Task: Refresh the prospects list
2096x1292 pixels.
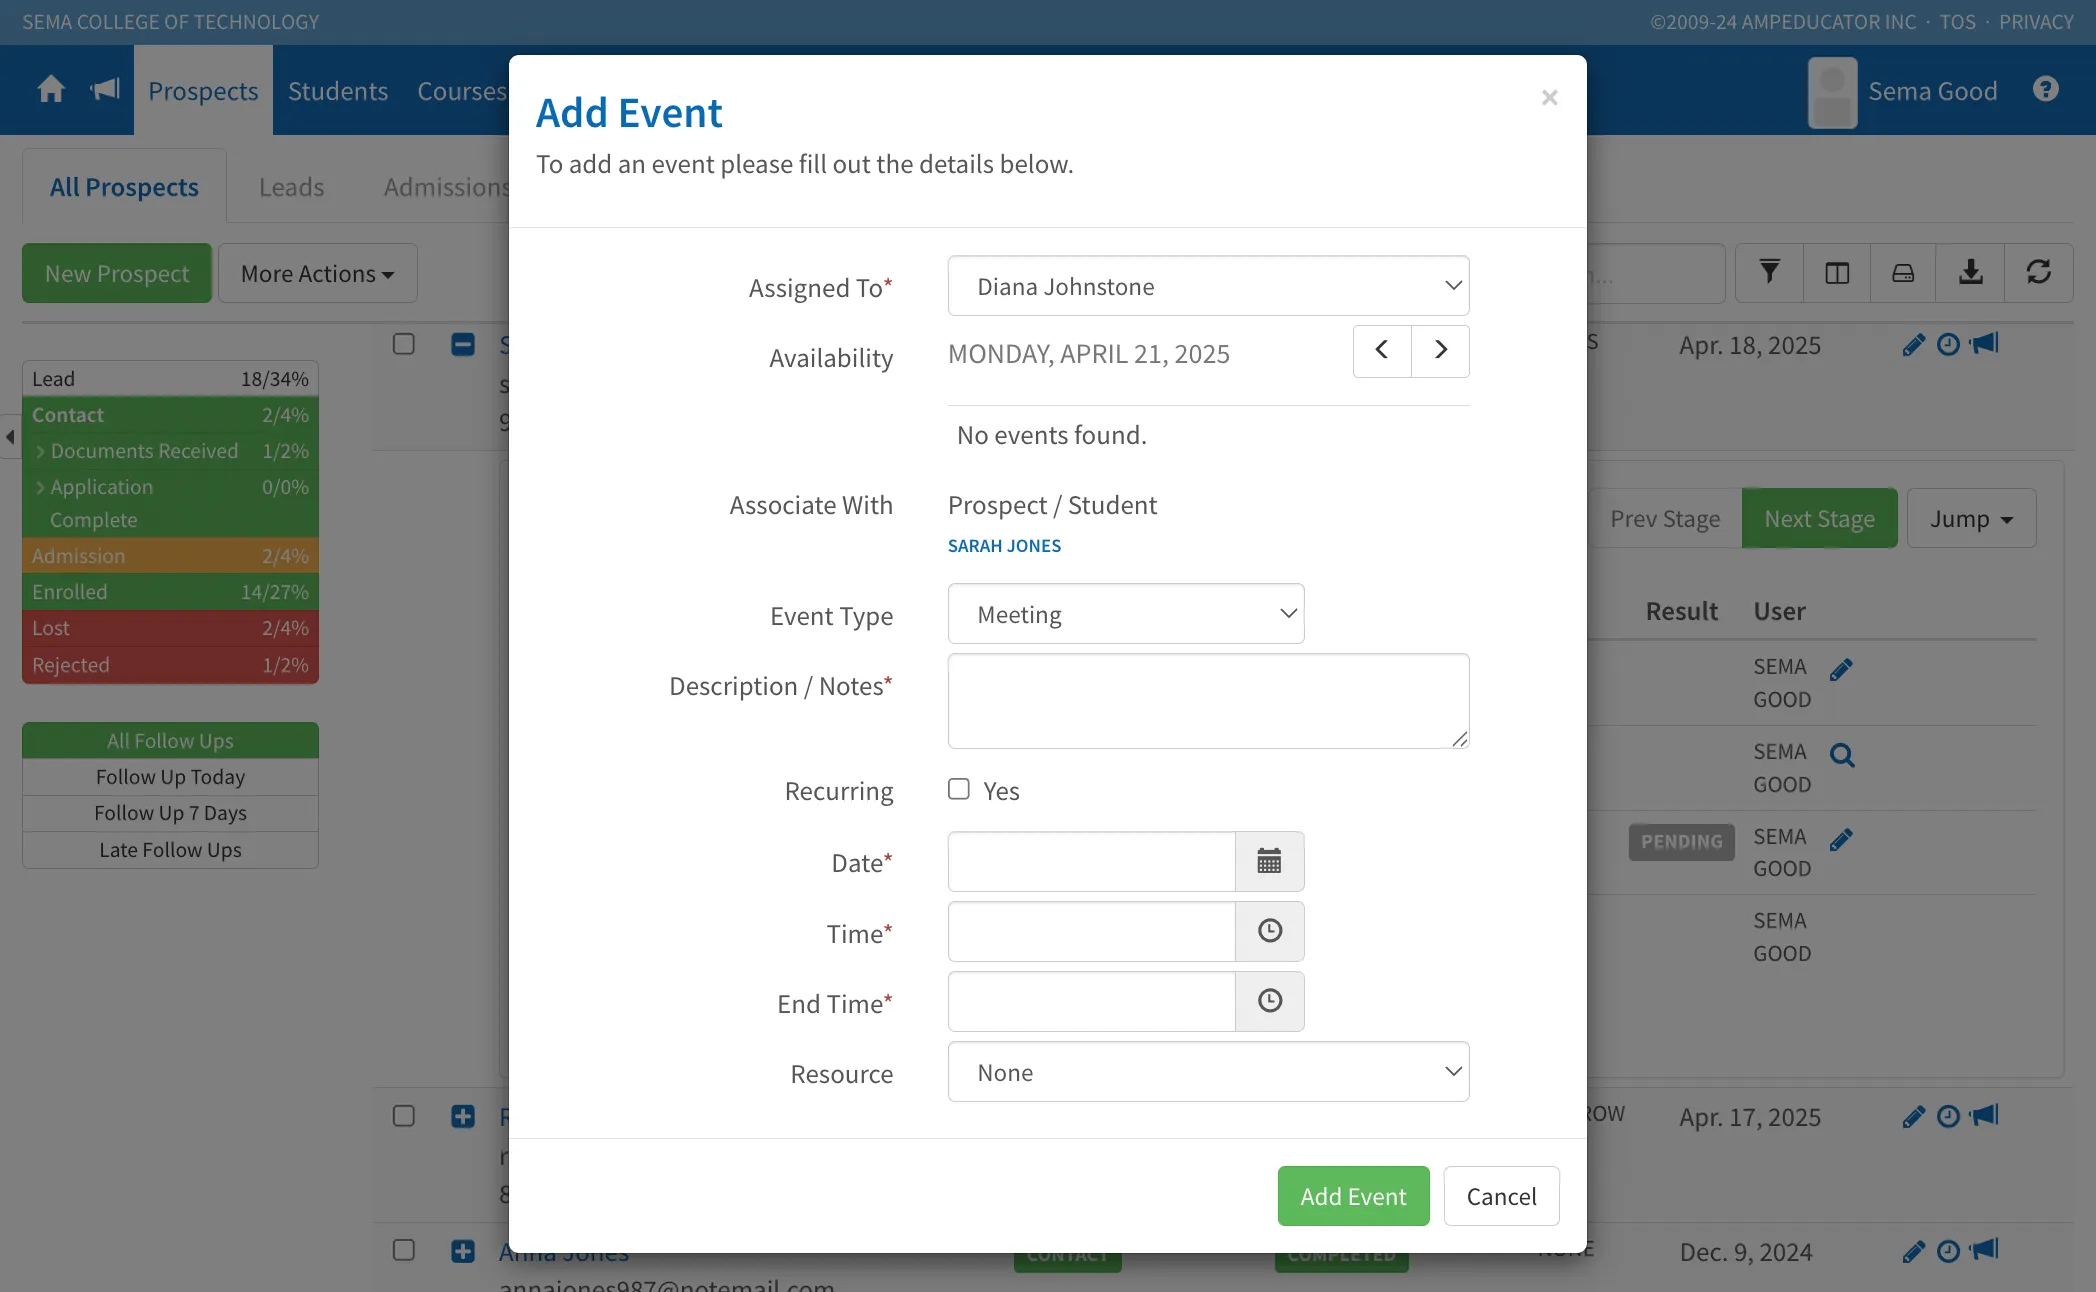Action: (2038, 273)
